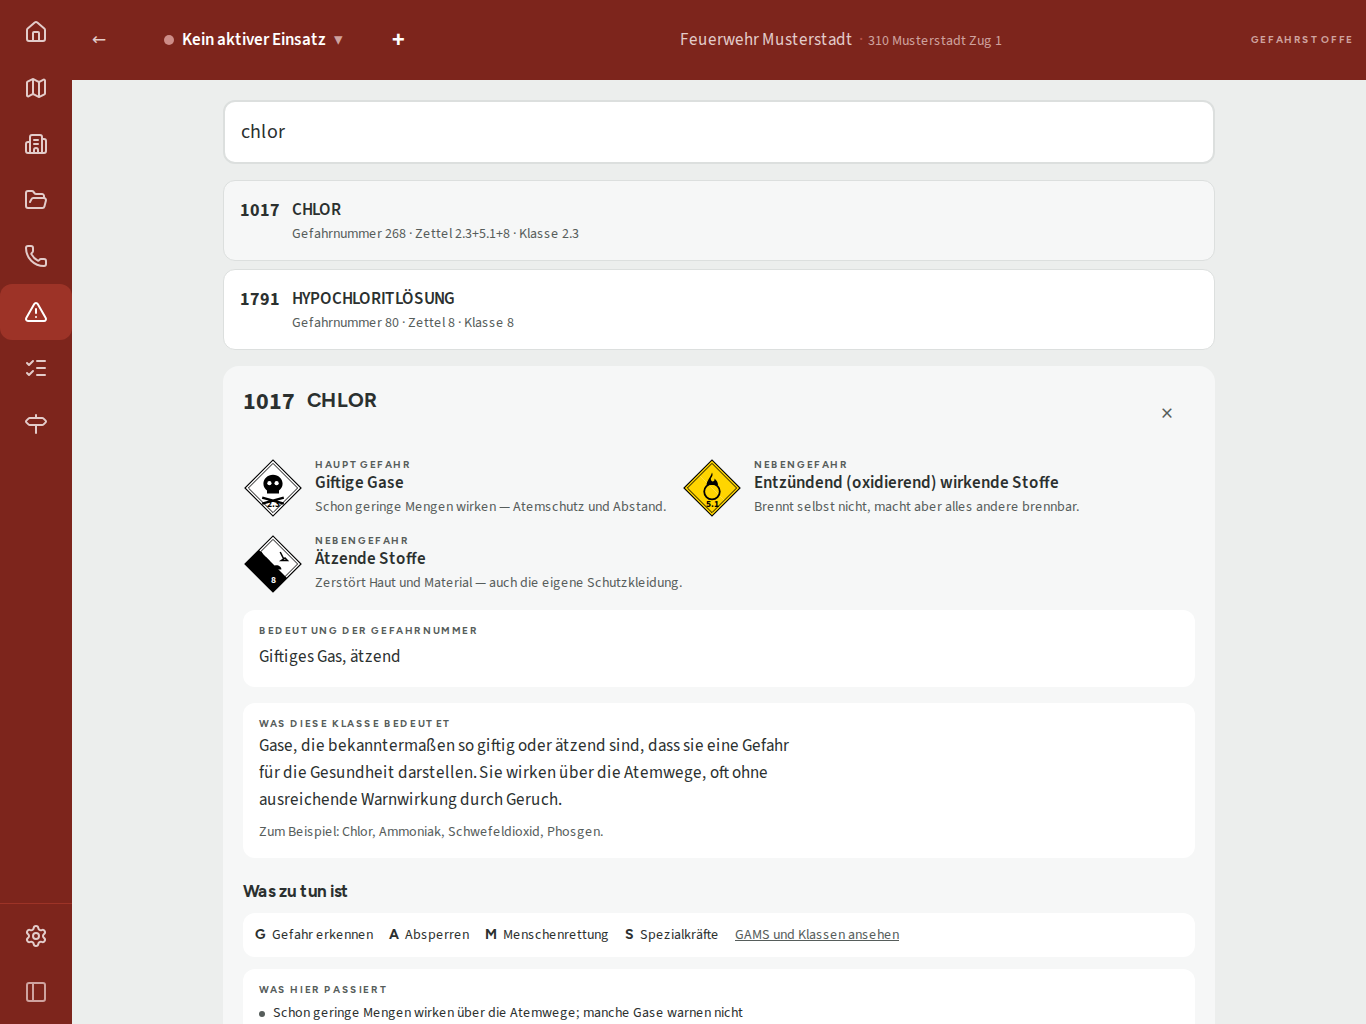This screenshot has height=1024, width=1366.
Task: Click the Was zu tun ist heading
Action: 295,891
